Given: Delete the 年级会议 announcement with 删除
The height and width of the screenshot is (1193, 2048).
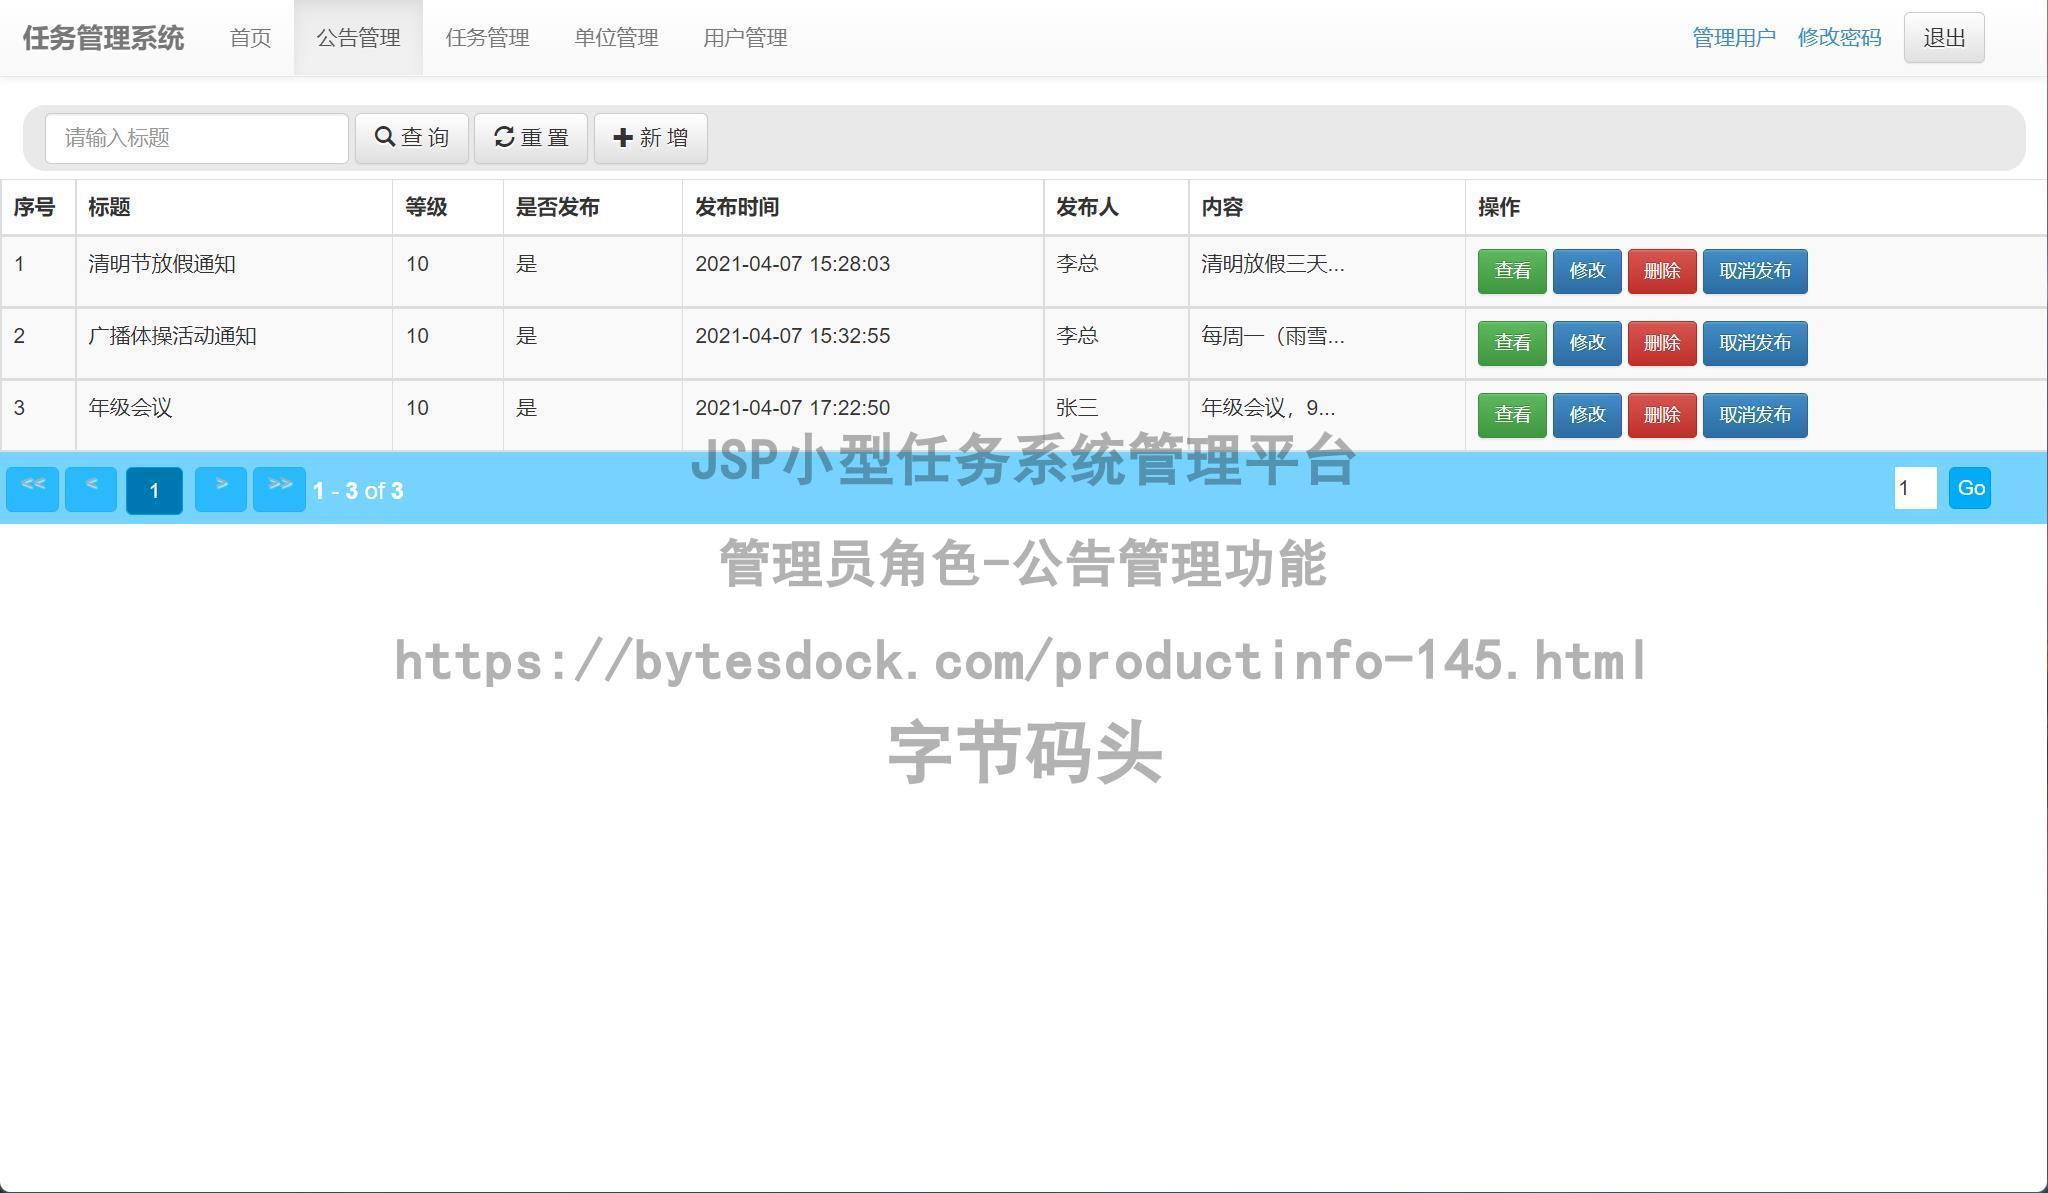Looking at the screenshot, I should 1662,414.
